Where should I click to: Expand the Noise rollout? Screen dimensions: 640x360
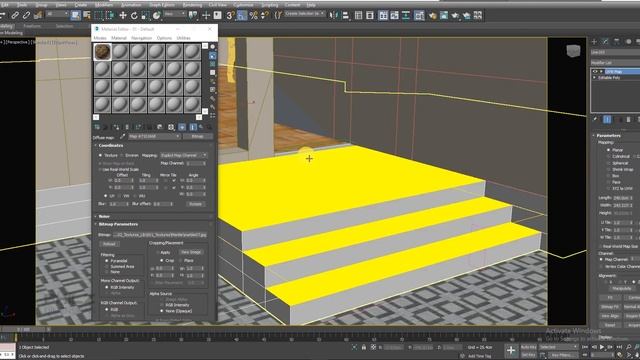(104, 216)
